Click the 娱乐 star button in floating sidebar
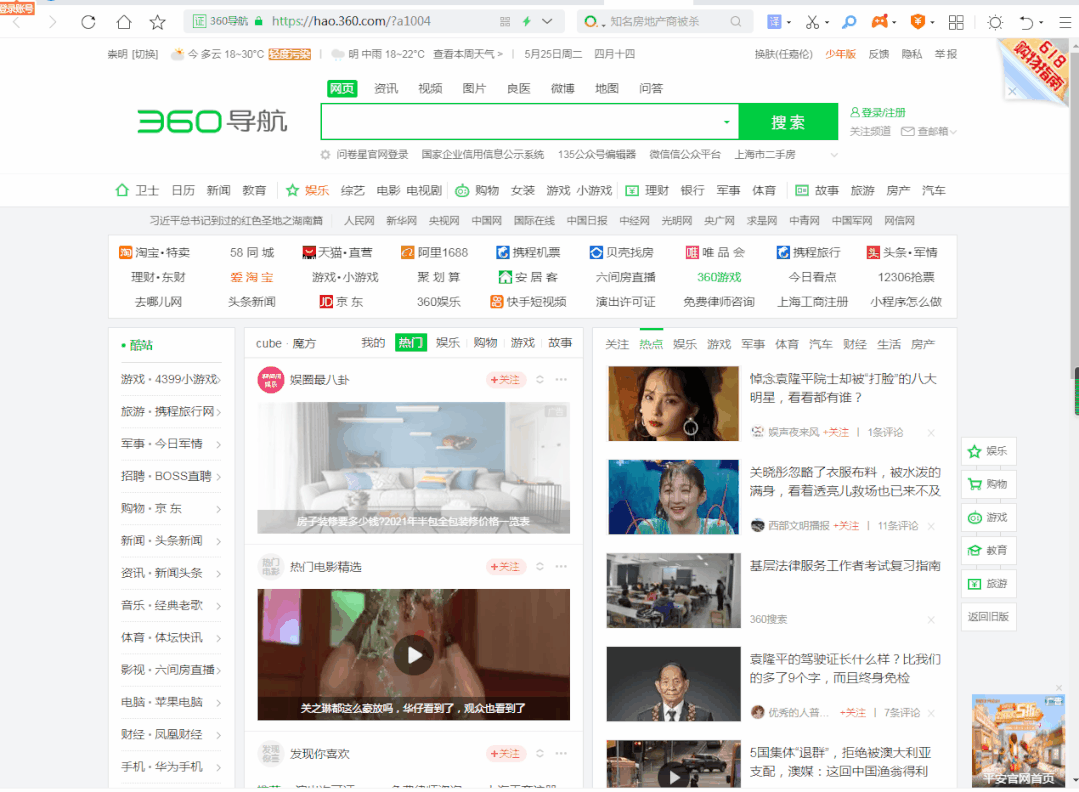The height and width of the screenshot is (792, 1079). click(x=988, y=451)
